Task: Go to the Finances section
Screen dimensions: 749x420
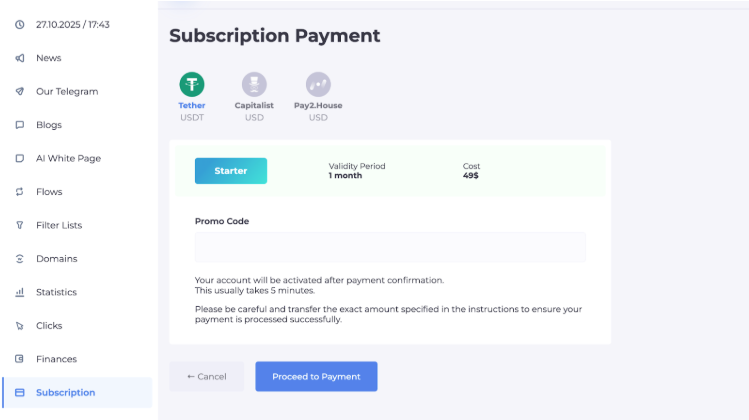Action: [x=56, y=359]
